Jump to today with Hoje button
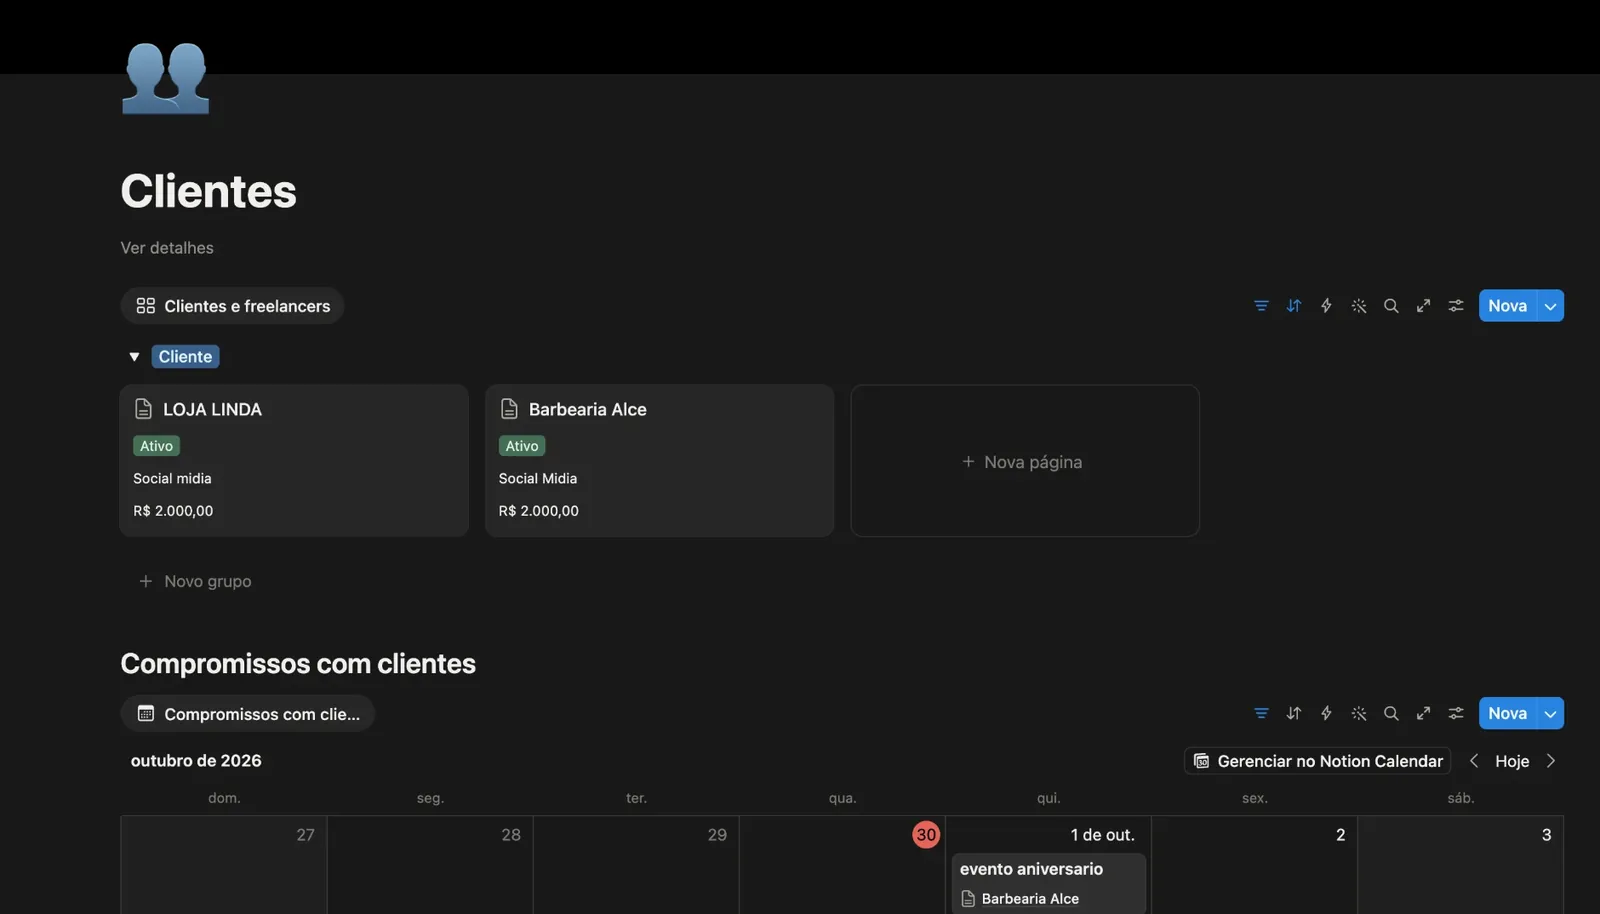The image size is (1600, 914). pyautogui.click(x=1512, y=761)
